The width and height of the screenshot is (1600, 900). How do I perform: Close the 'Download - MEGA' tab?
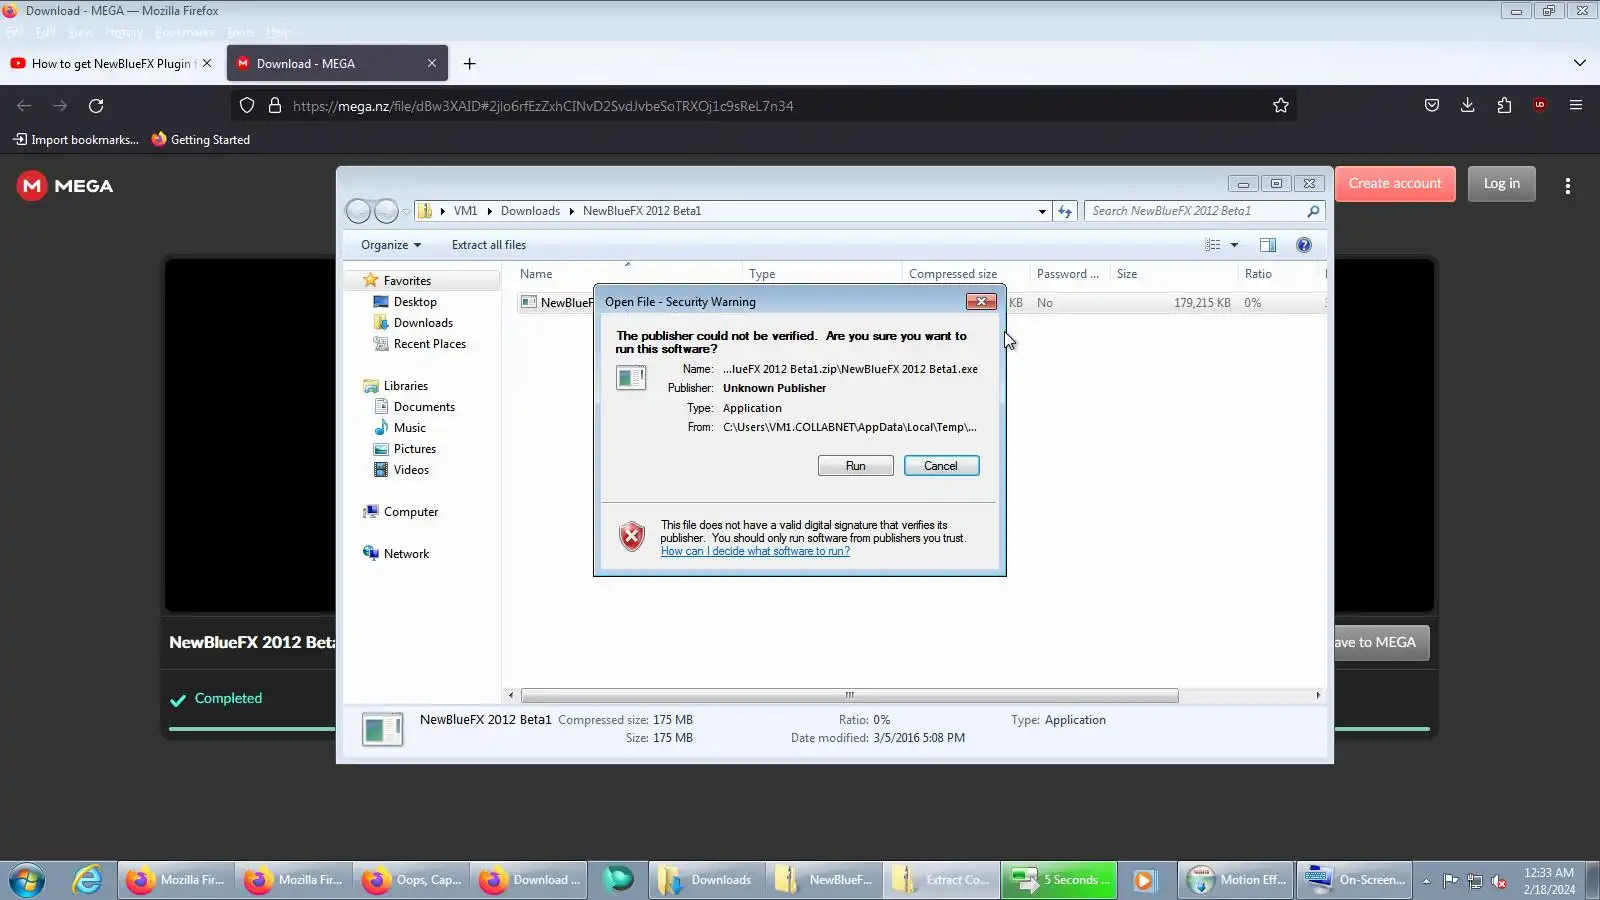point(432,63)
